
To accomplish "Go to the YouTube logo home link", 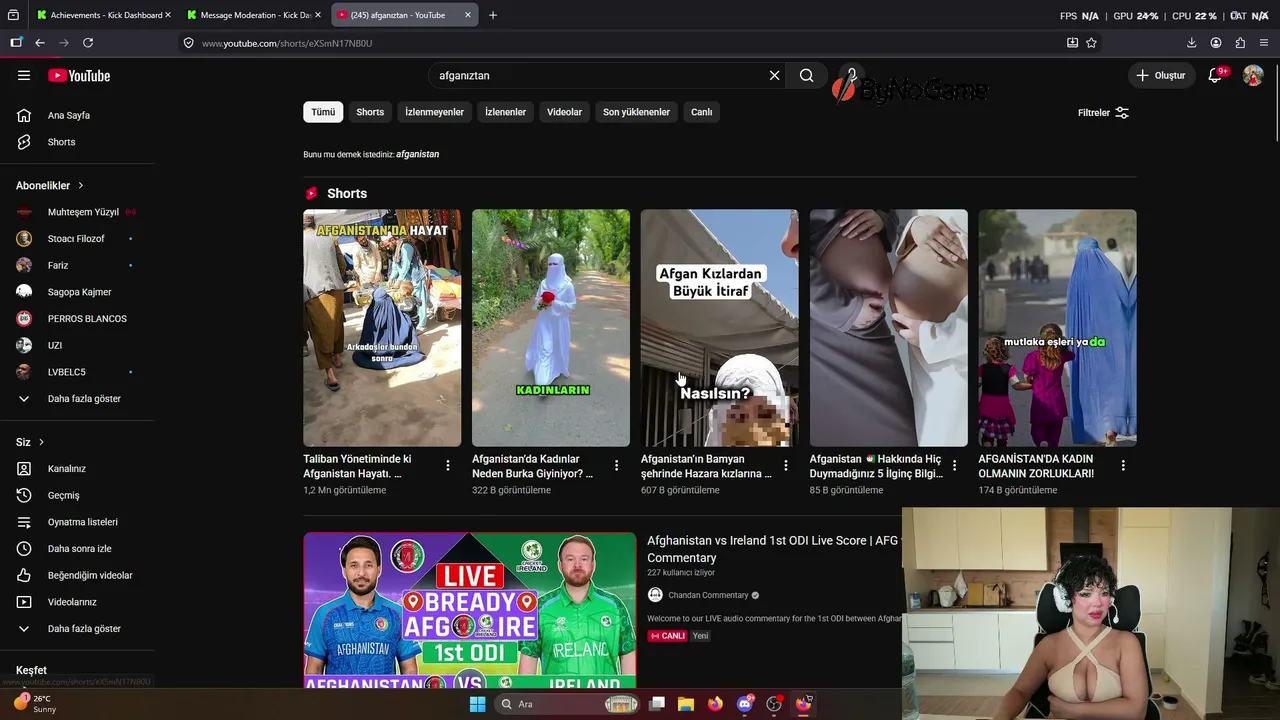I will coord(79,76).
